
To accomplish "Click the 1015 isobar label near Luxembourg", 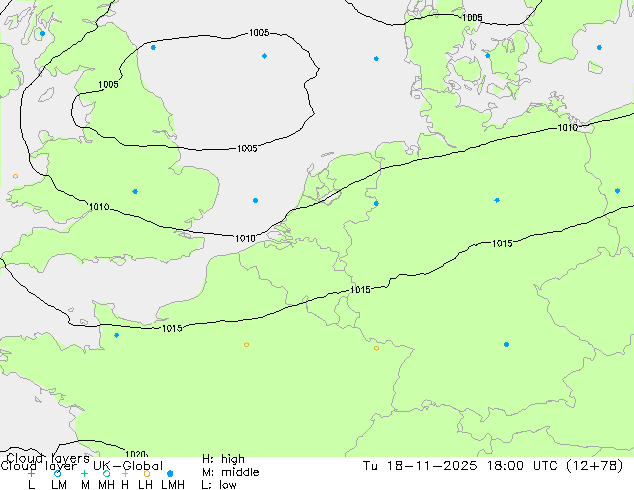I will pos(360,290).
